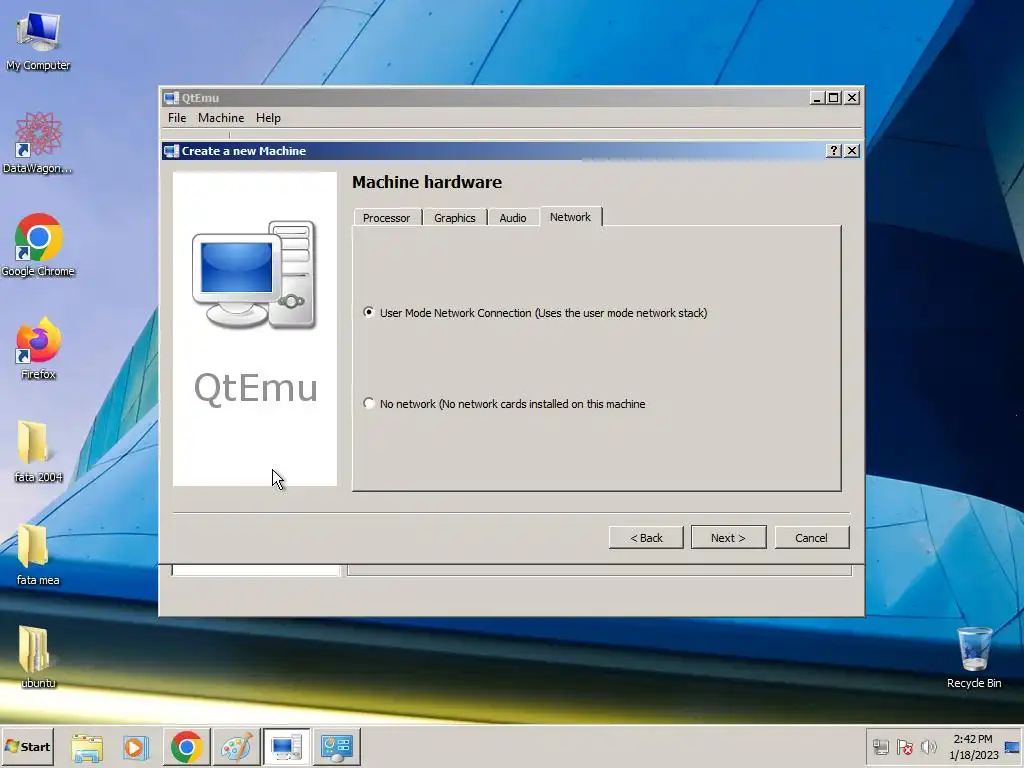Close the QtEmu main window
Screen dimensions: 1024x768
click(x=852, y=97)
